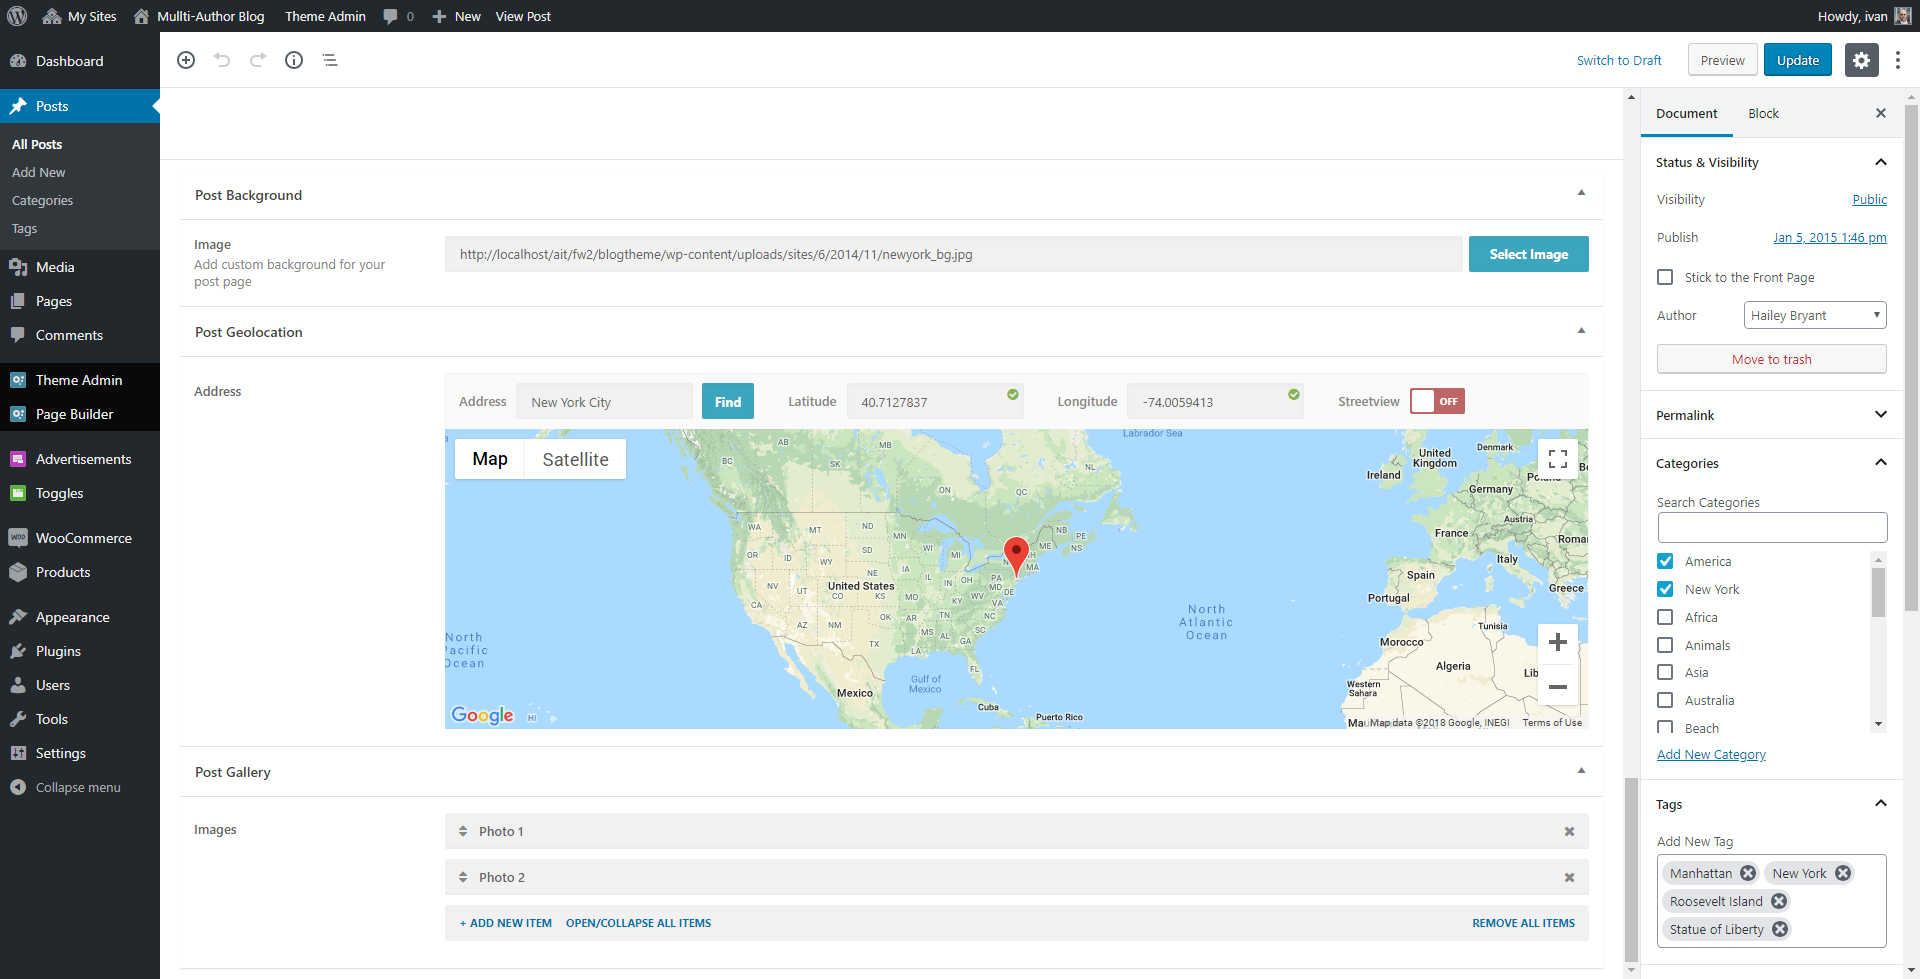Image resolution: width=1920 pixels, height=979 pixels.
Task: Switch to the Block tab
Action: tap(1763, 113)
